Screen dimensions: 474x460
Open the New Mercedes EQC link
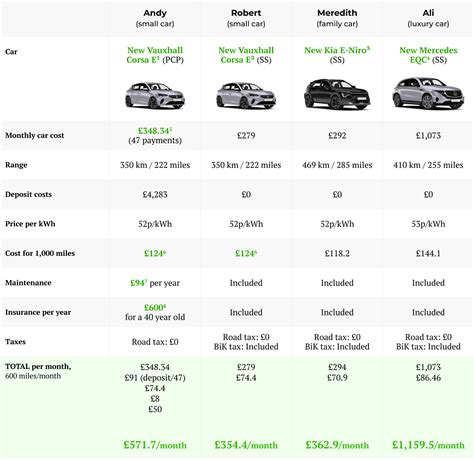tap(428, 55)
